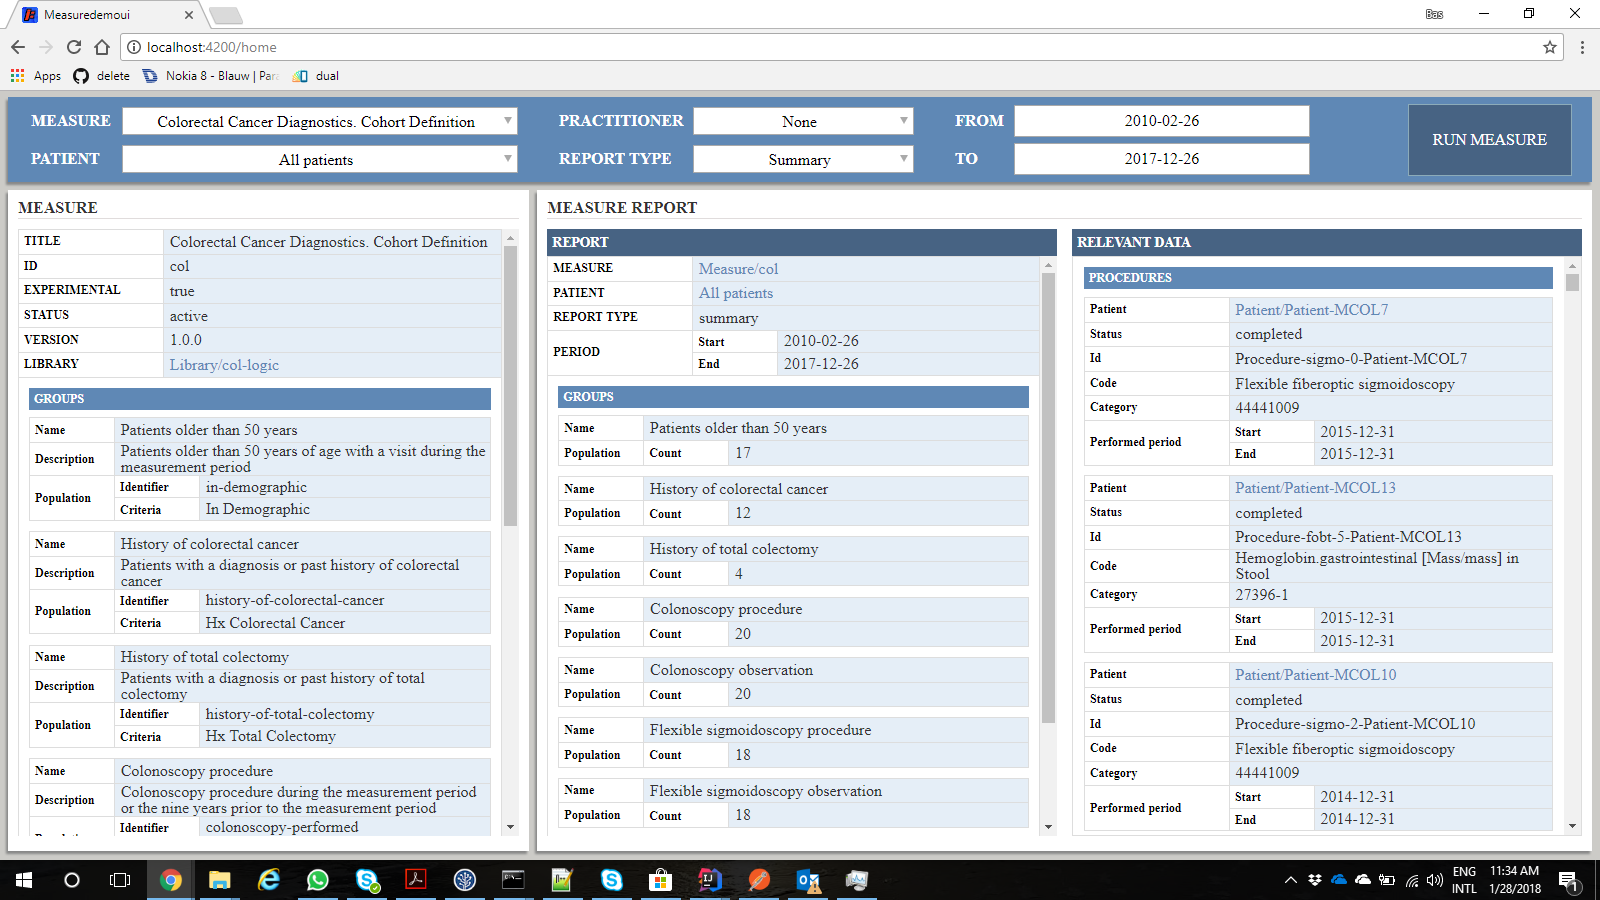
Task: Expand the Practitioner dropdown set to None
Action: [x=803, y=121]
